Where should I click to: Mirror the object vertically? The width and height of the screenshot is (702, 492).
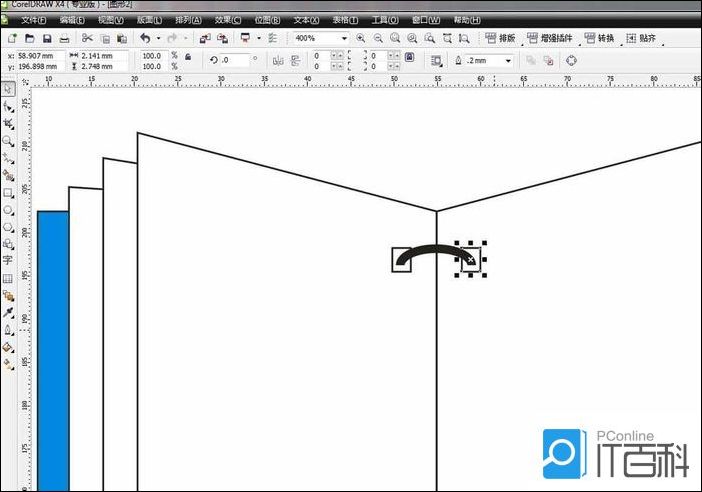pyautogui.click(x=295, y=60)
